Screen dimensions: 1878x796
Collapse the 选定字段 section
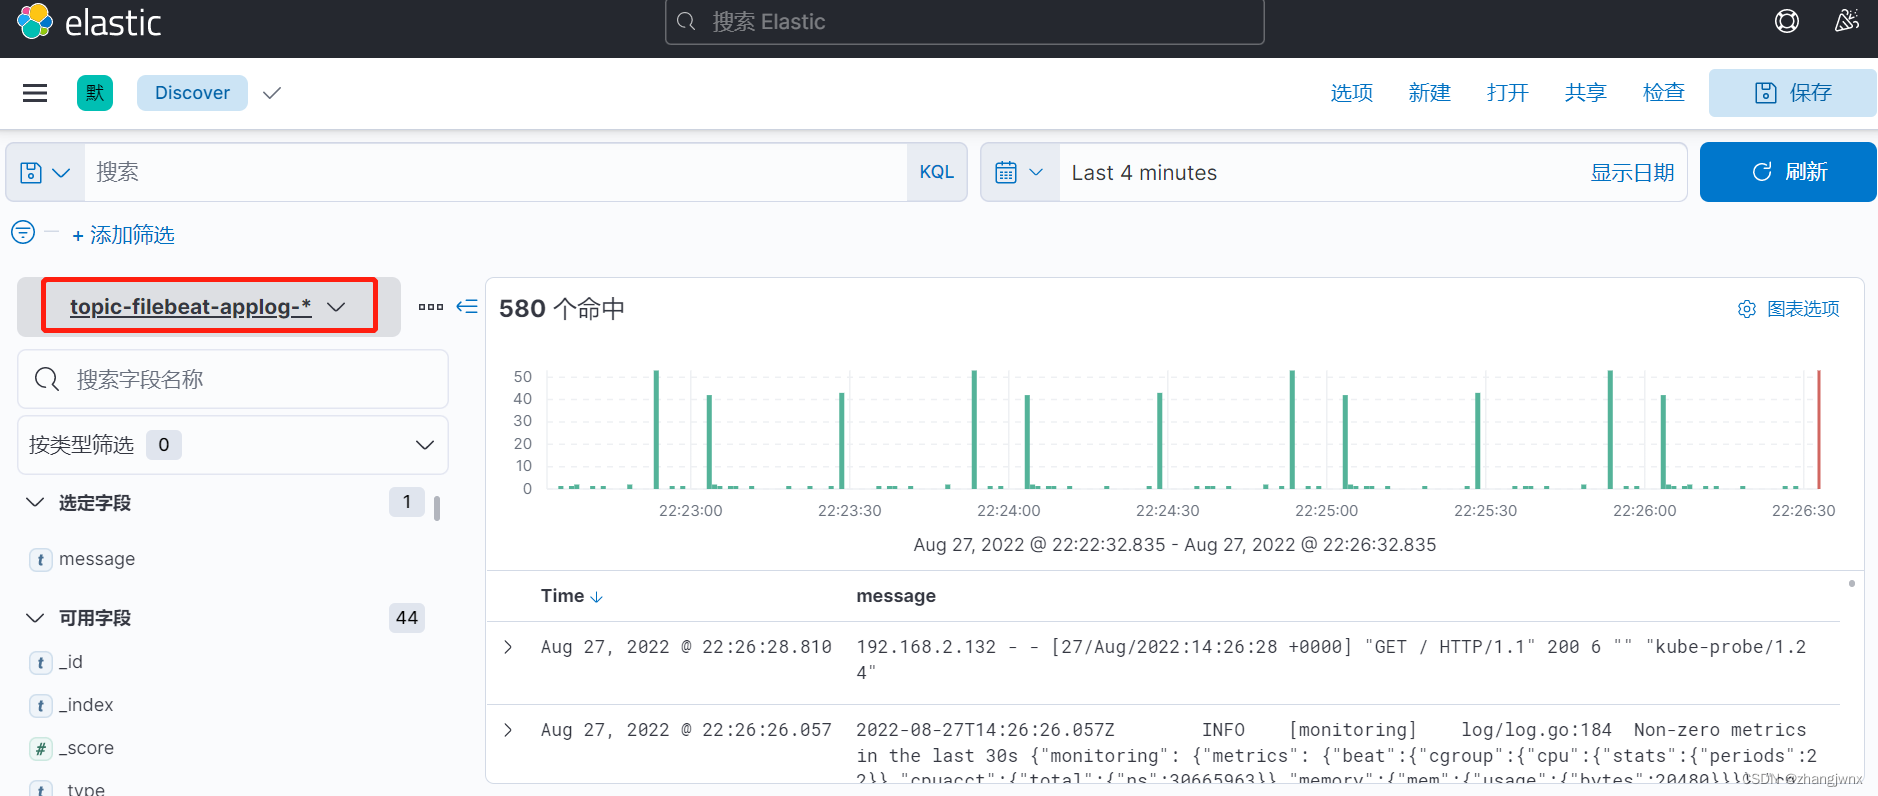[x=35, y=502]
